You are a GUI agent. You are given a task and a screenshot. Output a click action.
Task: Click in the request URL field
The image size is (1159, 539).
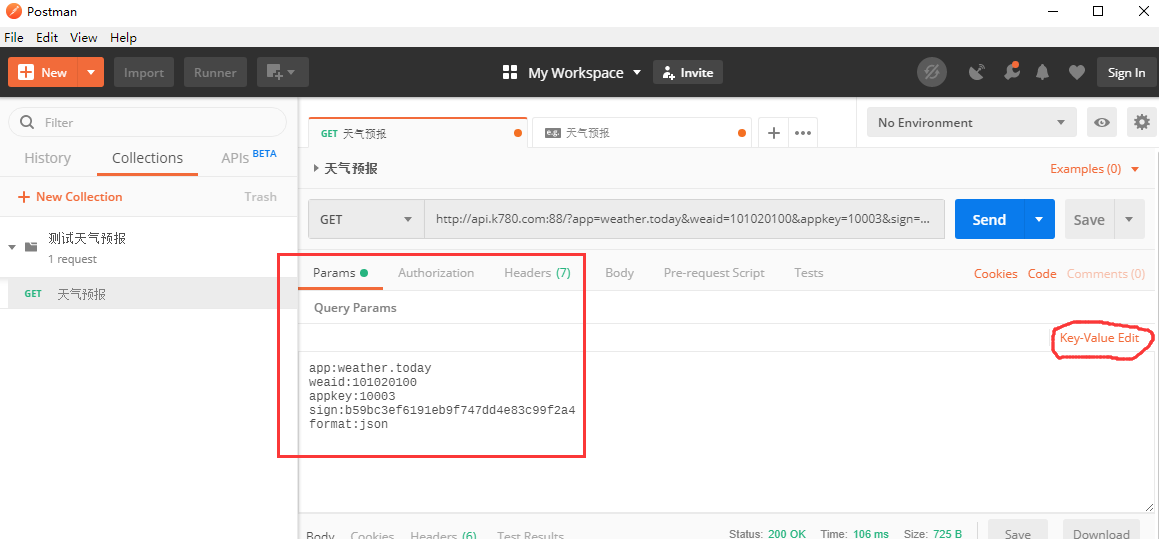[684, 220]
